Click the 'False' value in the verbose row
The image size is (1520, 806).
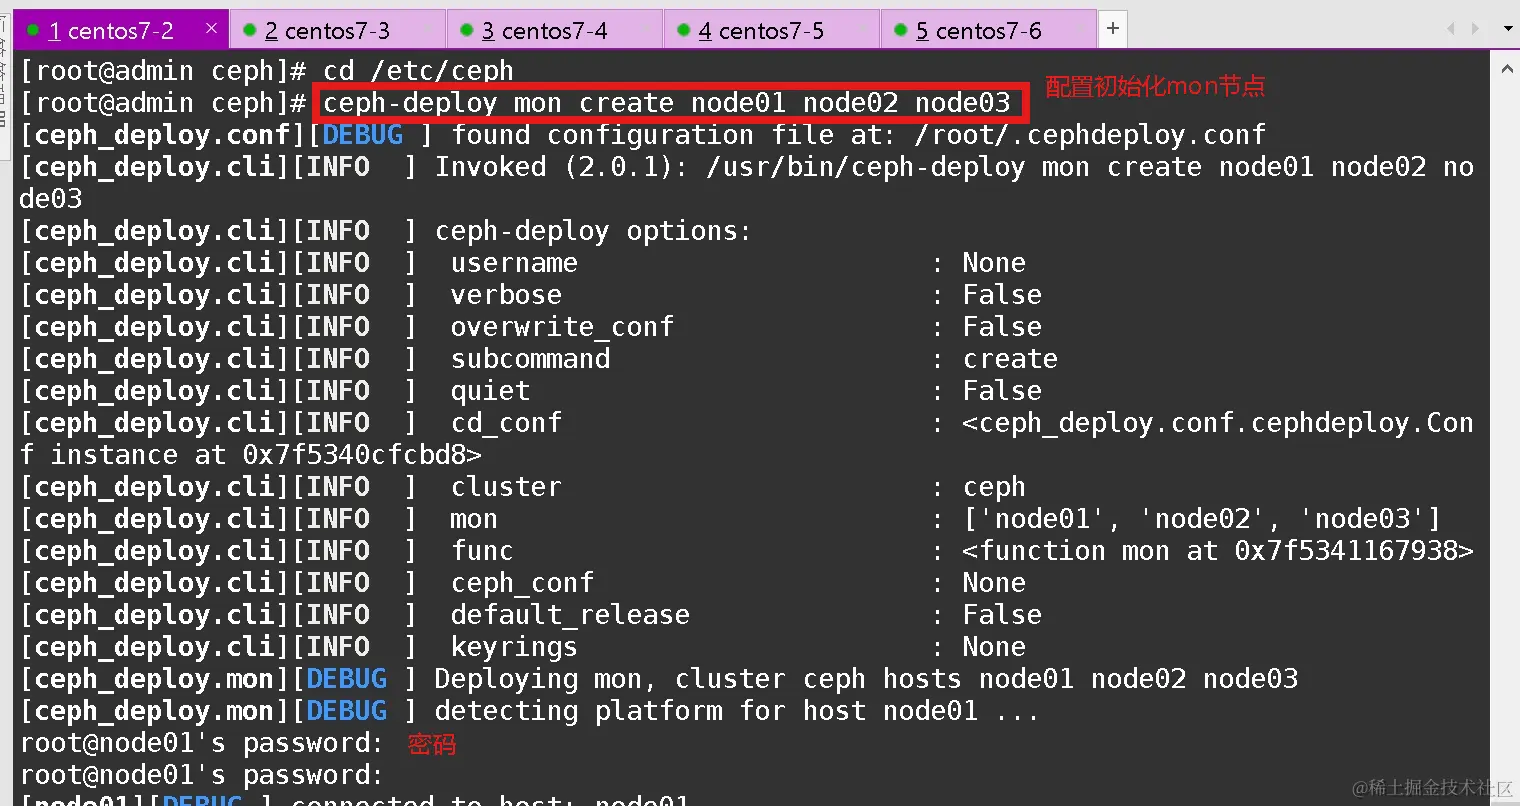(1002, 295)
